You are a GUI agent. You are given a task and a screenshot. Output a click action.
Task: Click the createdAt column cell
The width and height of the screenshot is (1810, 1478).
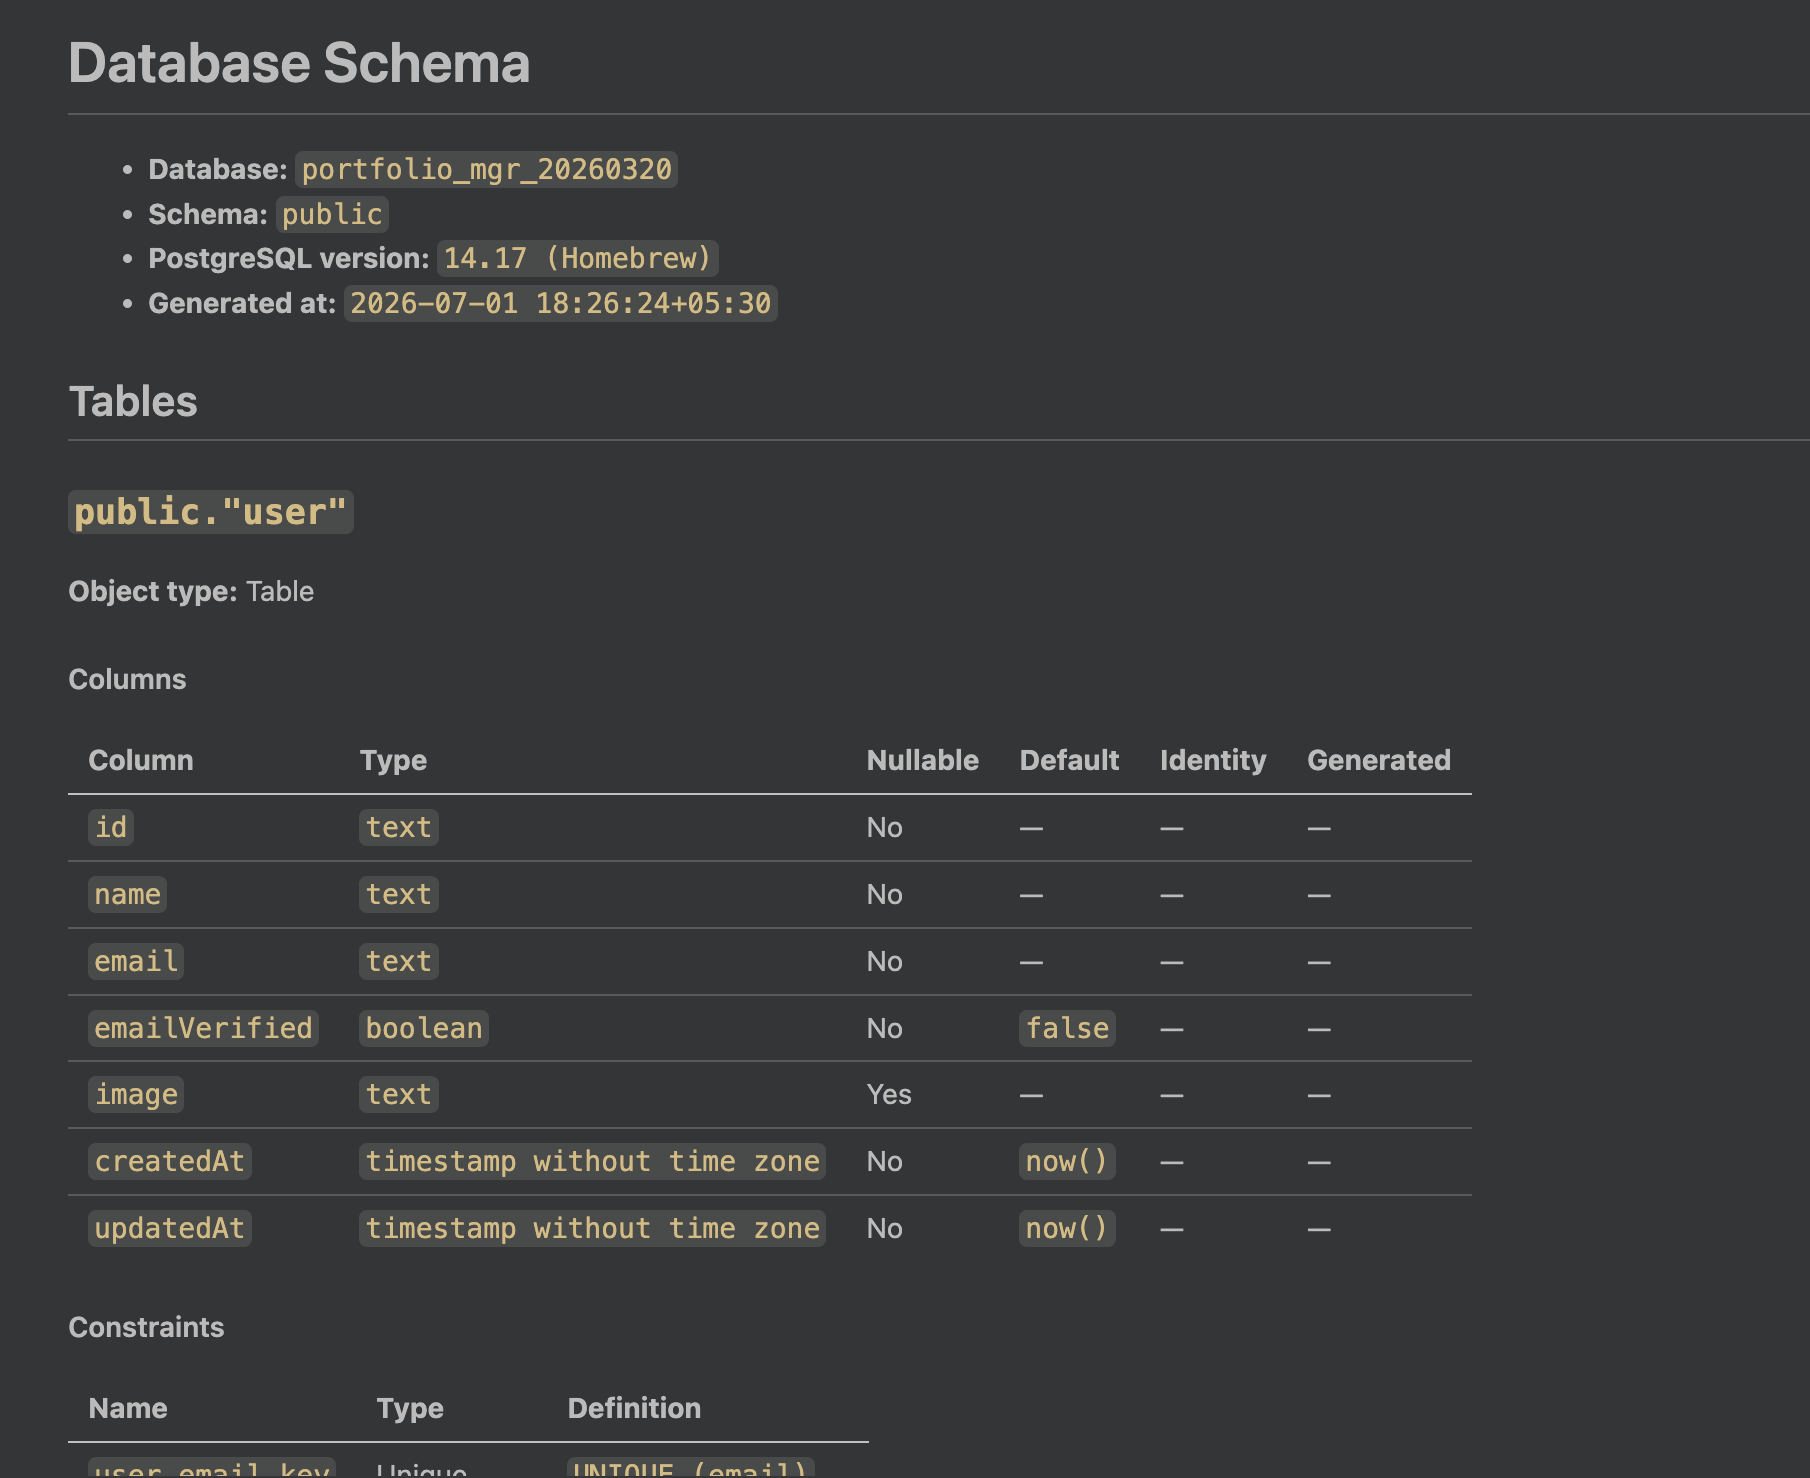point(170,1161)
